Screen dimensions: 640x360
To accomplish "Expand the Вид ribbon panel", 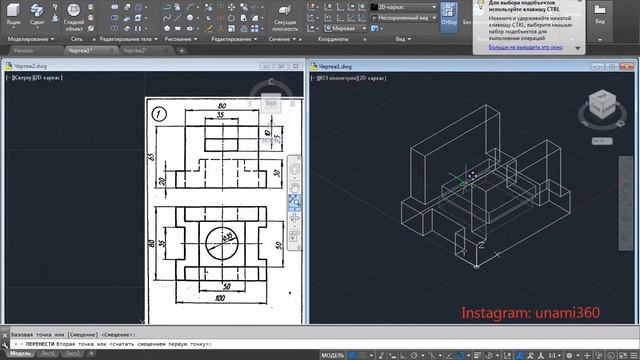I will (x=403, y=39).
